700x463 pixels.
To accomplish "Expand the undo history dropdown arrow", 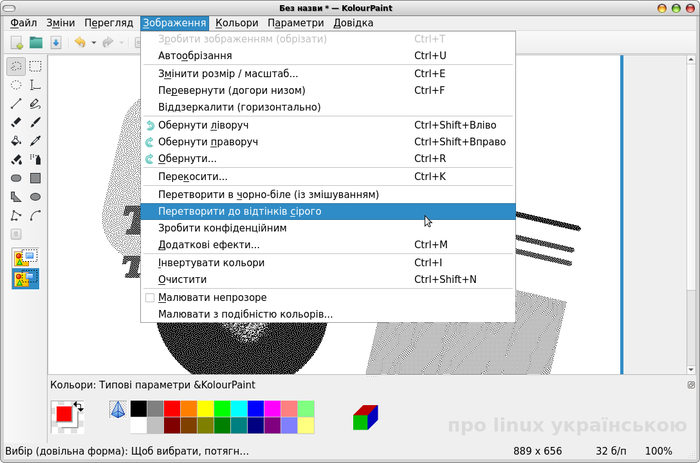I will (94, 43).
